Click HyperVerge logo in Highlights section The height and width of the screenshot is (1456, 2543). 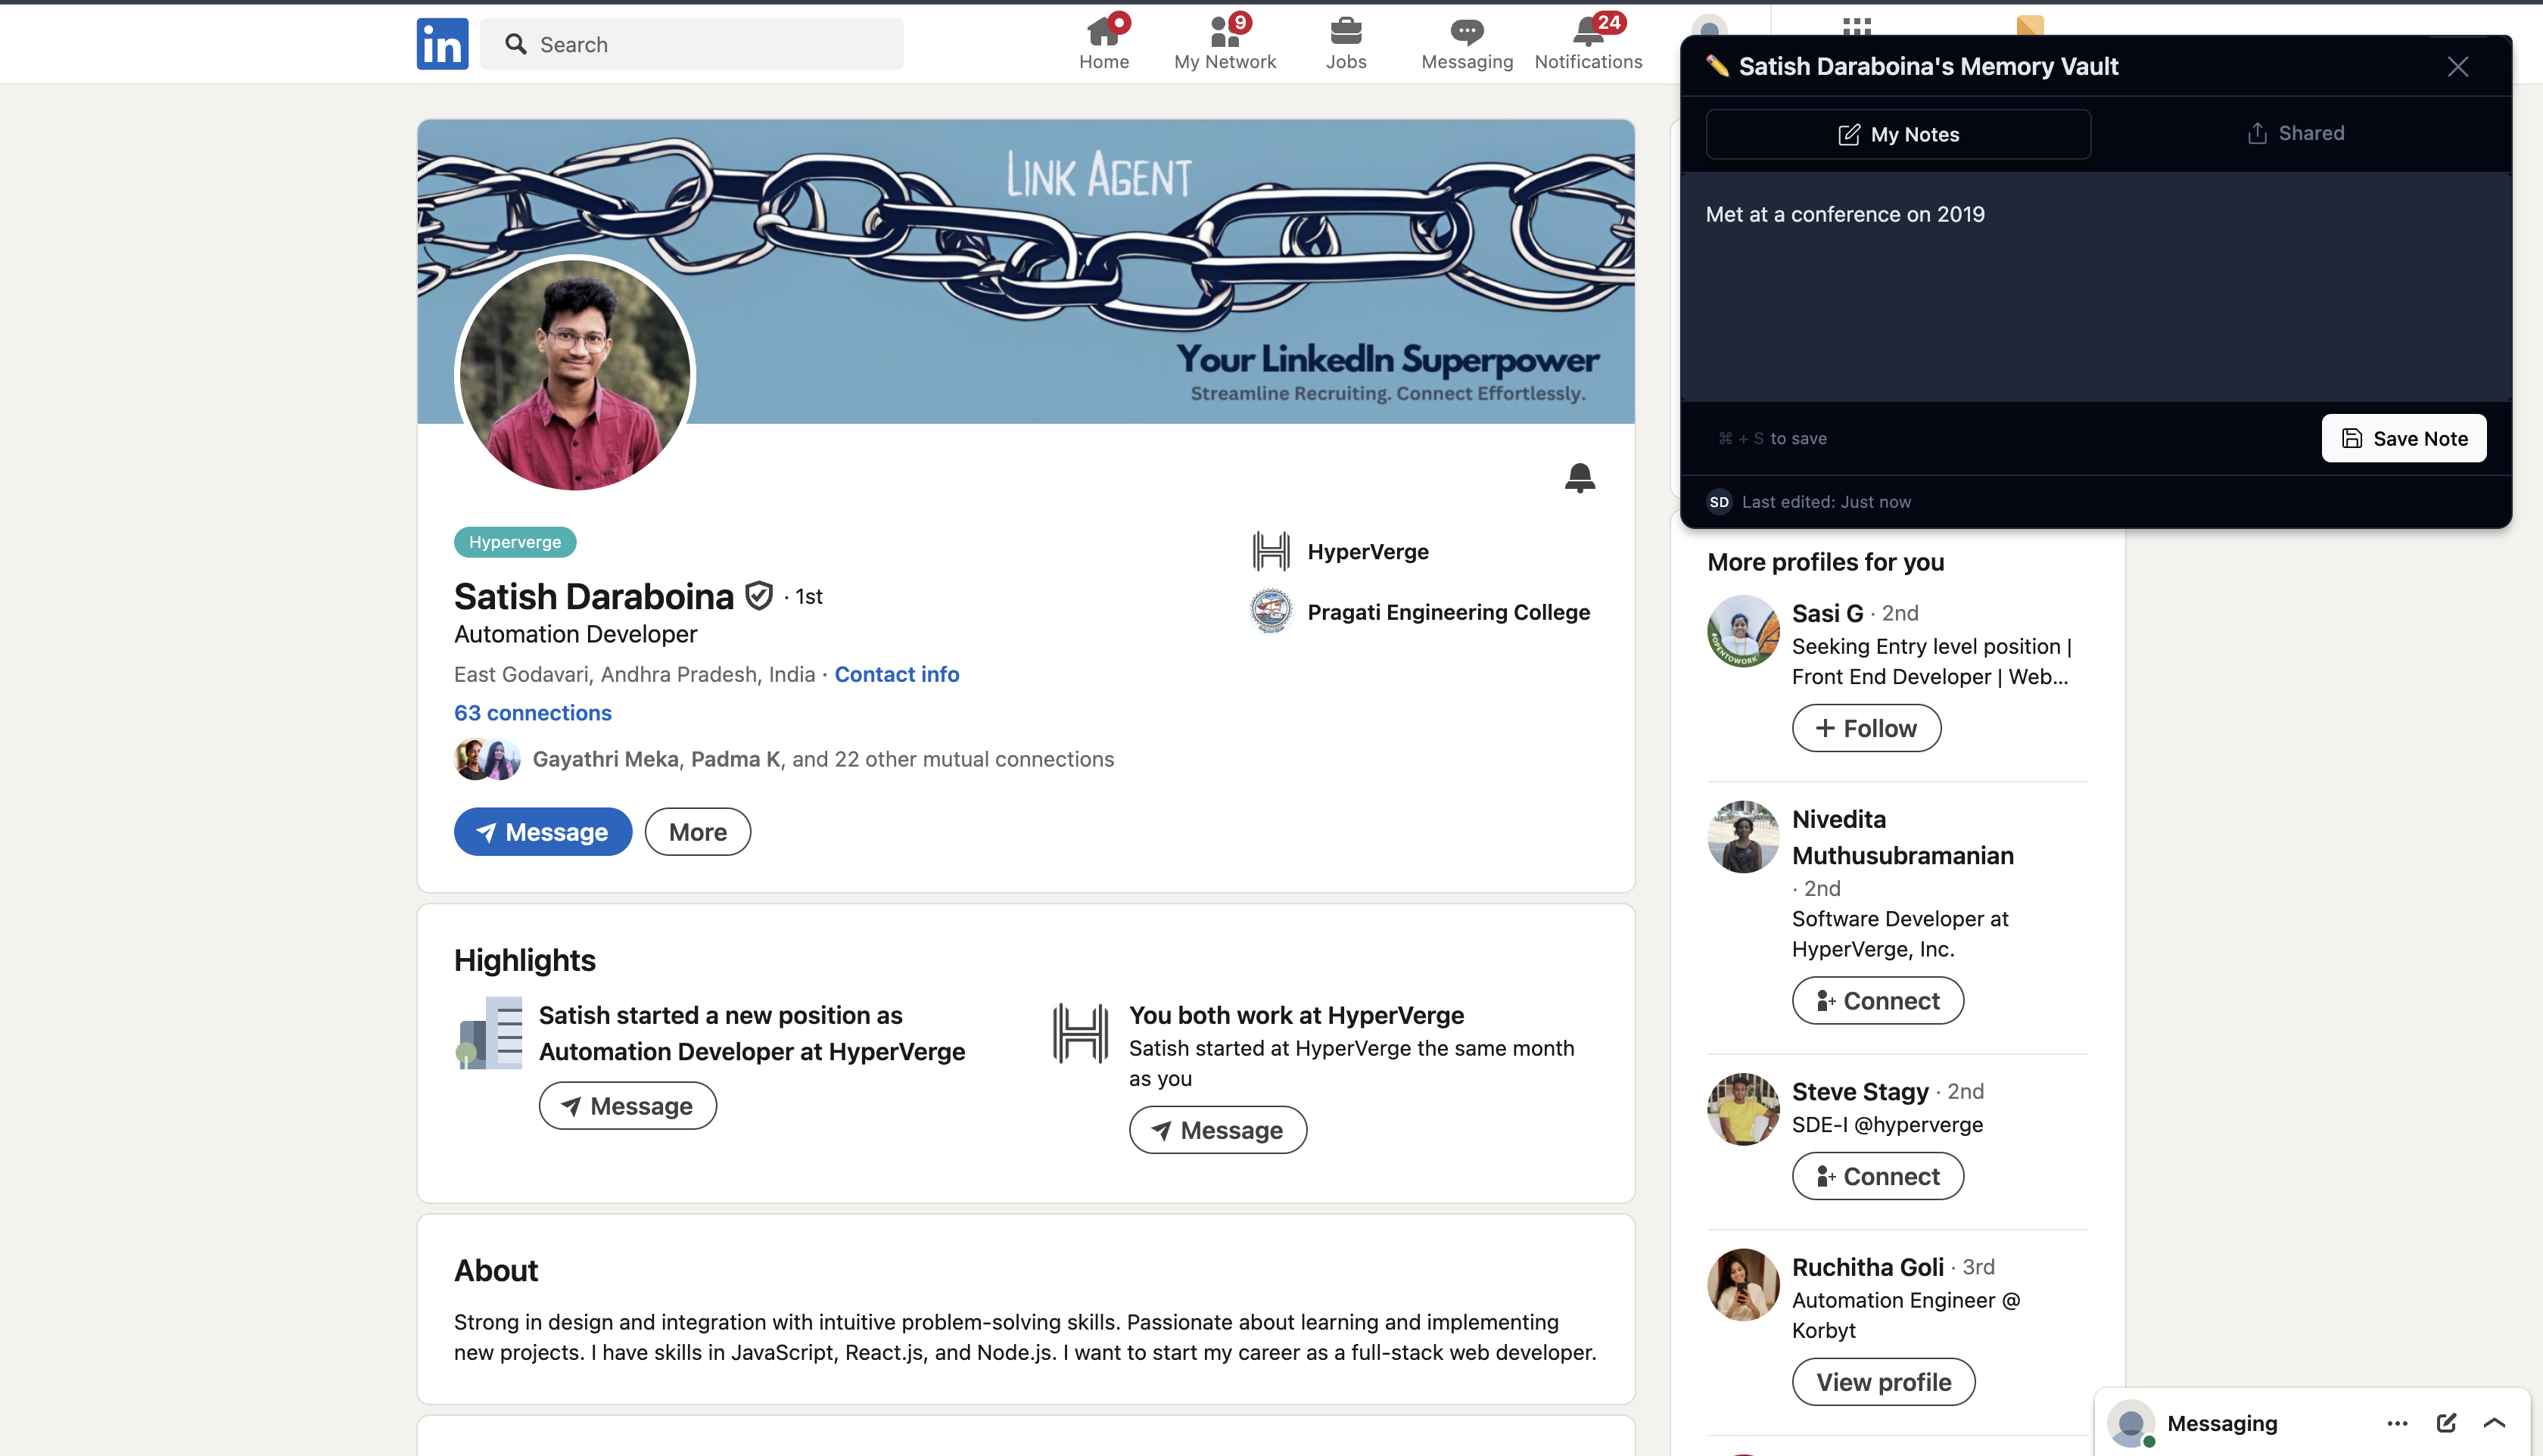(x=1080, y=1033)
